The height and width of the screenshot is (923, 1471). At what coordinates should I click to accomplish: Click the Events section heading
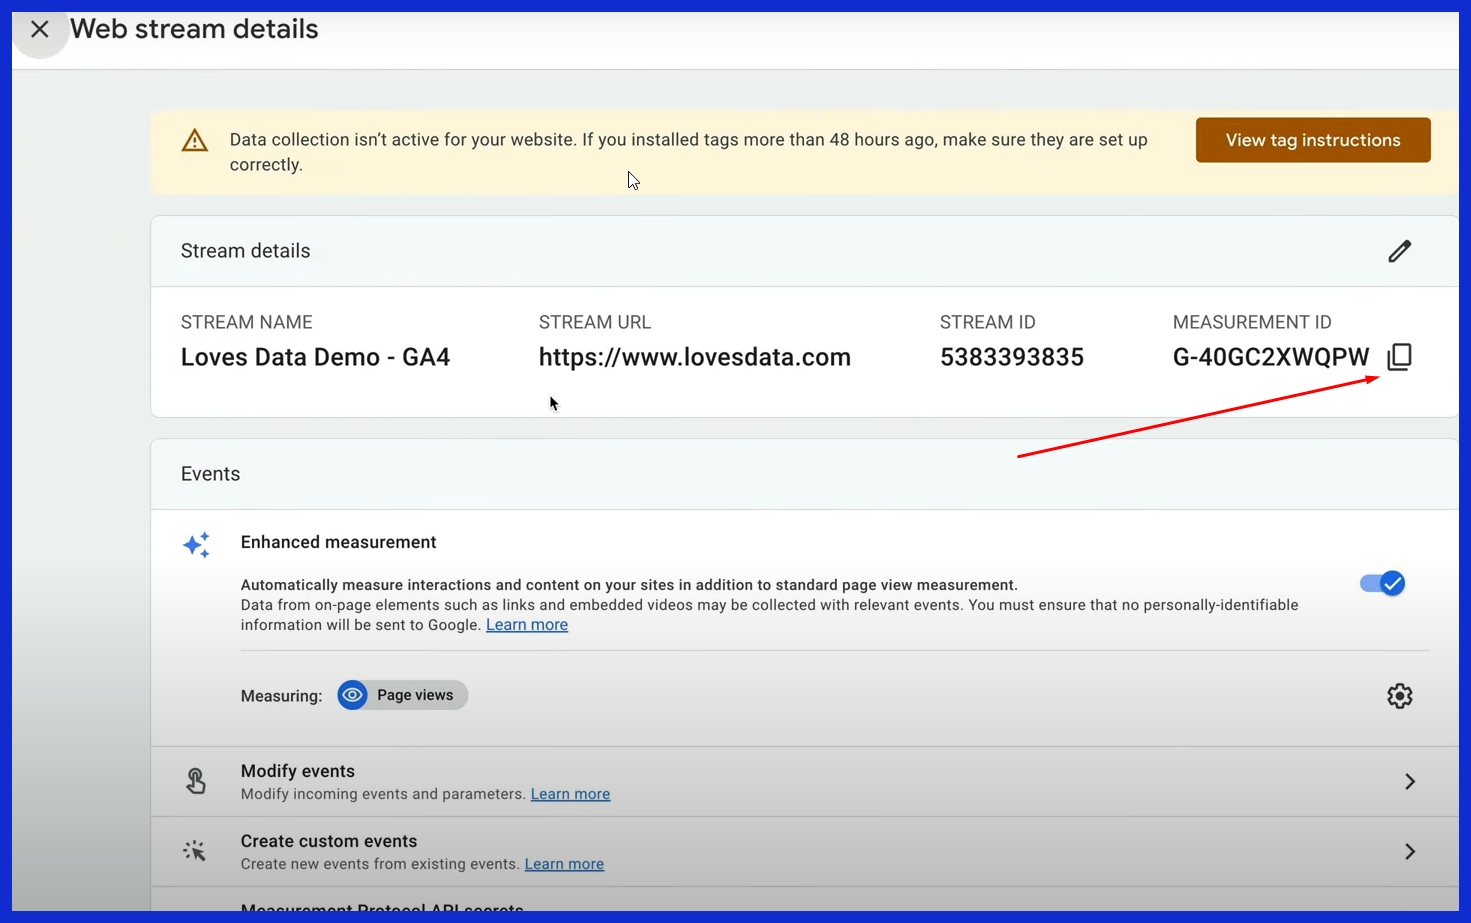pyautogui.click(x=211, y=474)
